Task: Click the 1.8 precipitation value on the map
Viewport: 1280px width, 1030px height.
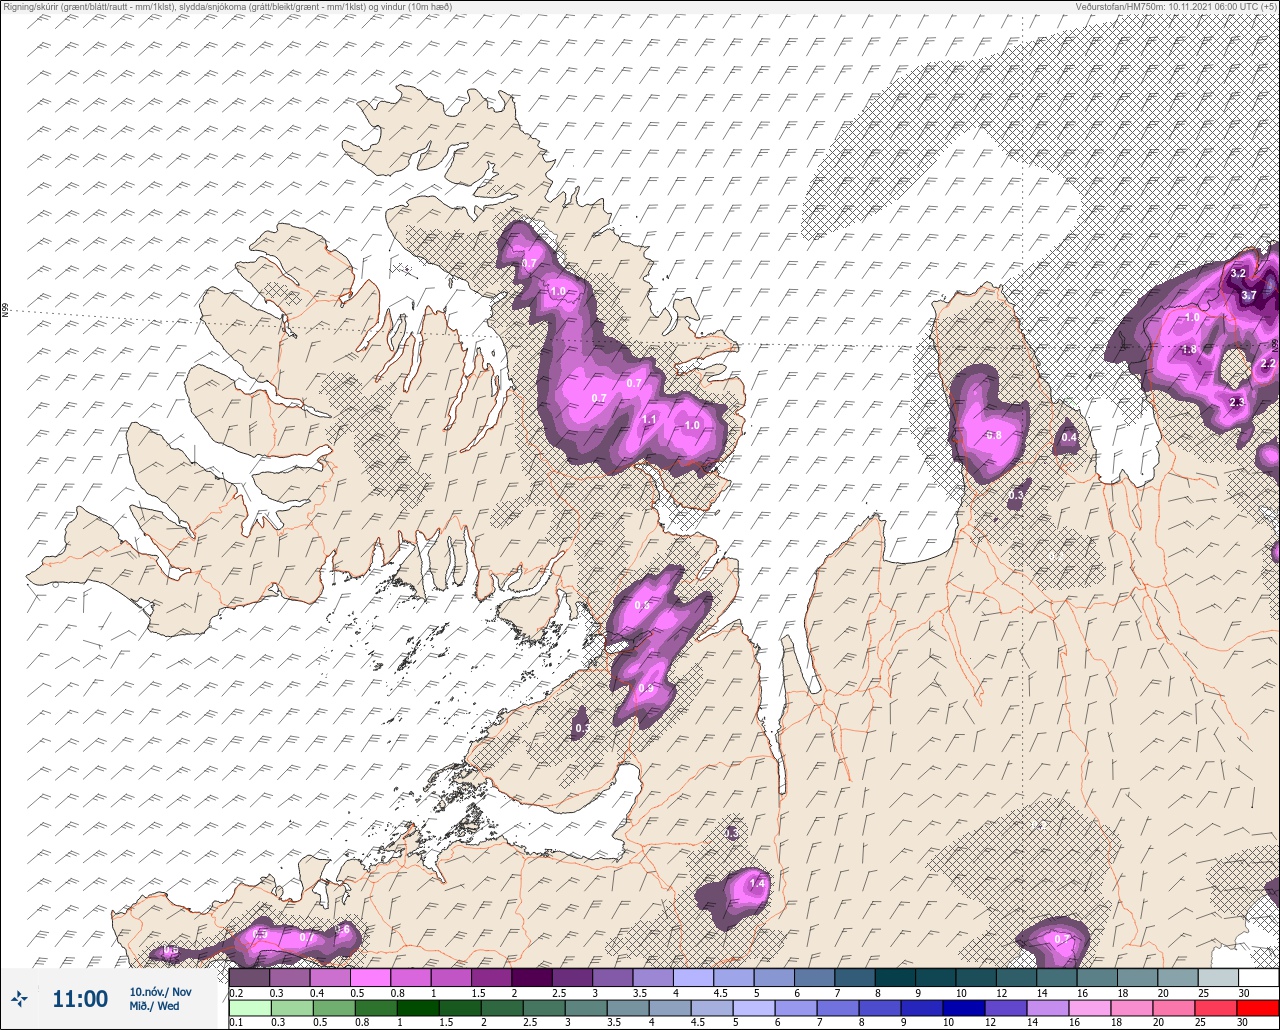Action: point(1189,349)
